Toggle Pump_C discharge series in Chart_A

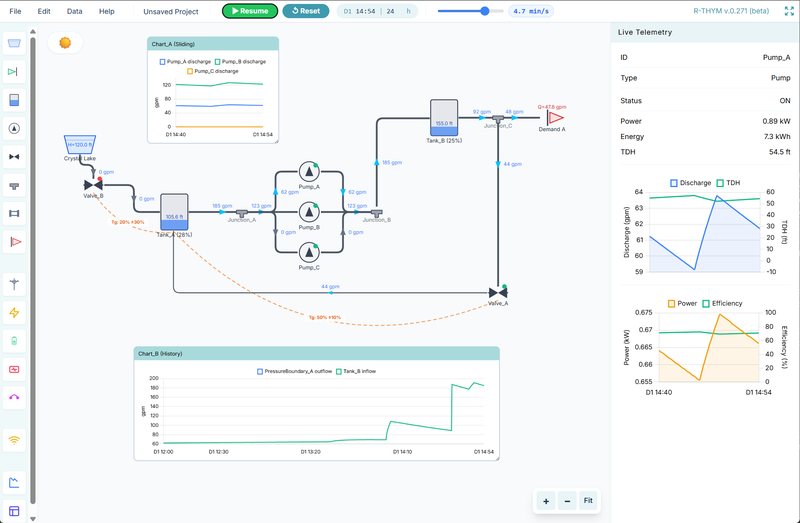(x=213, y=71)
